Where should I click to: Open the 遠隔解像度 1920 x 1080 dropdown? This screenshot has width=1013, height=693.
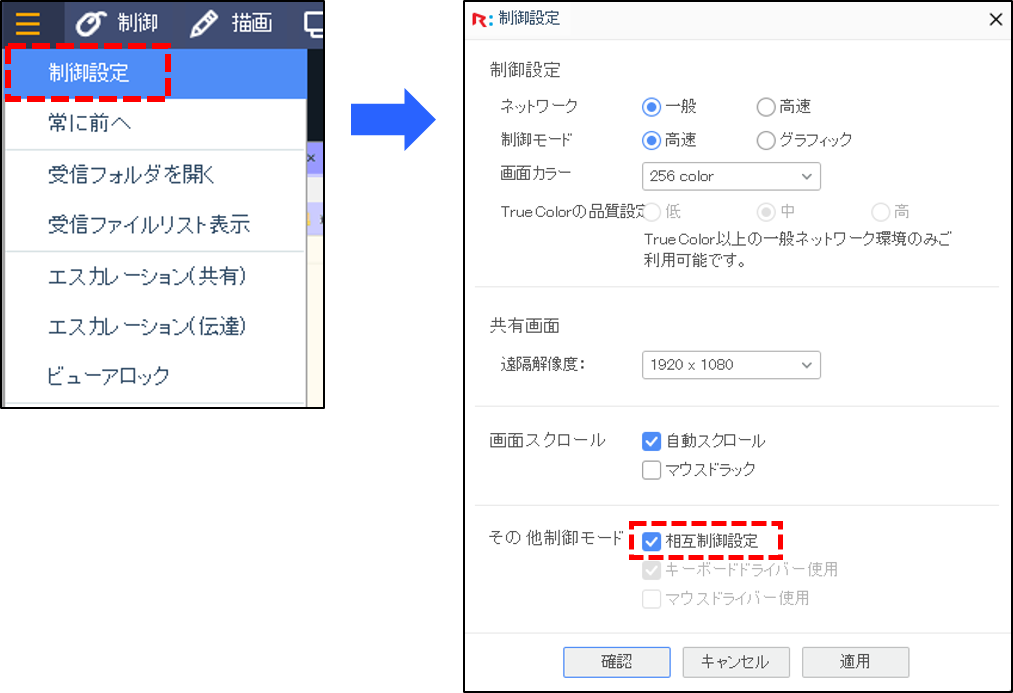[731, 365]
